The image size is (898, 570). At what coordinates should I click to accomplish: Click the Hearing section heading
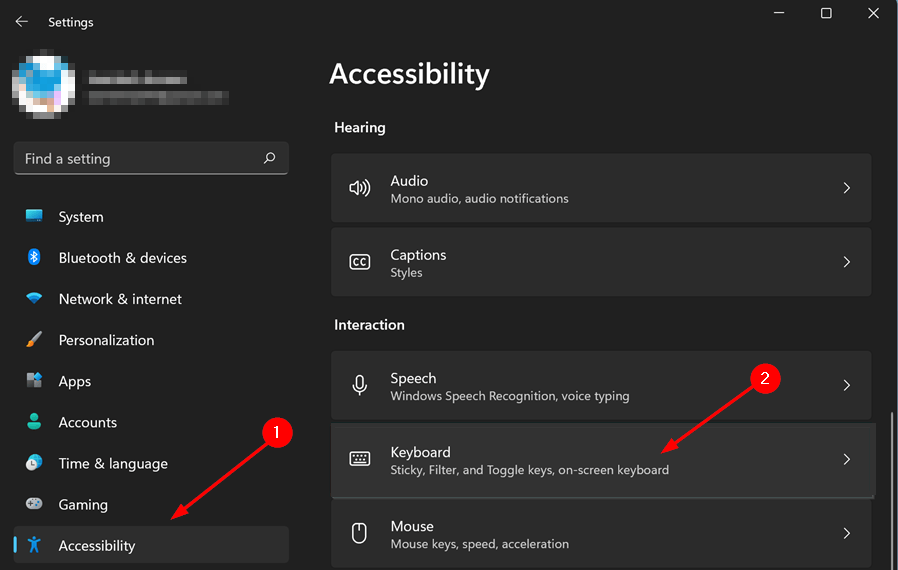pos(360,127)
